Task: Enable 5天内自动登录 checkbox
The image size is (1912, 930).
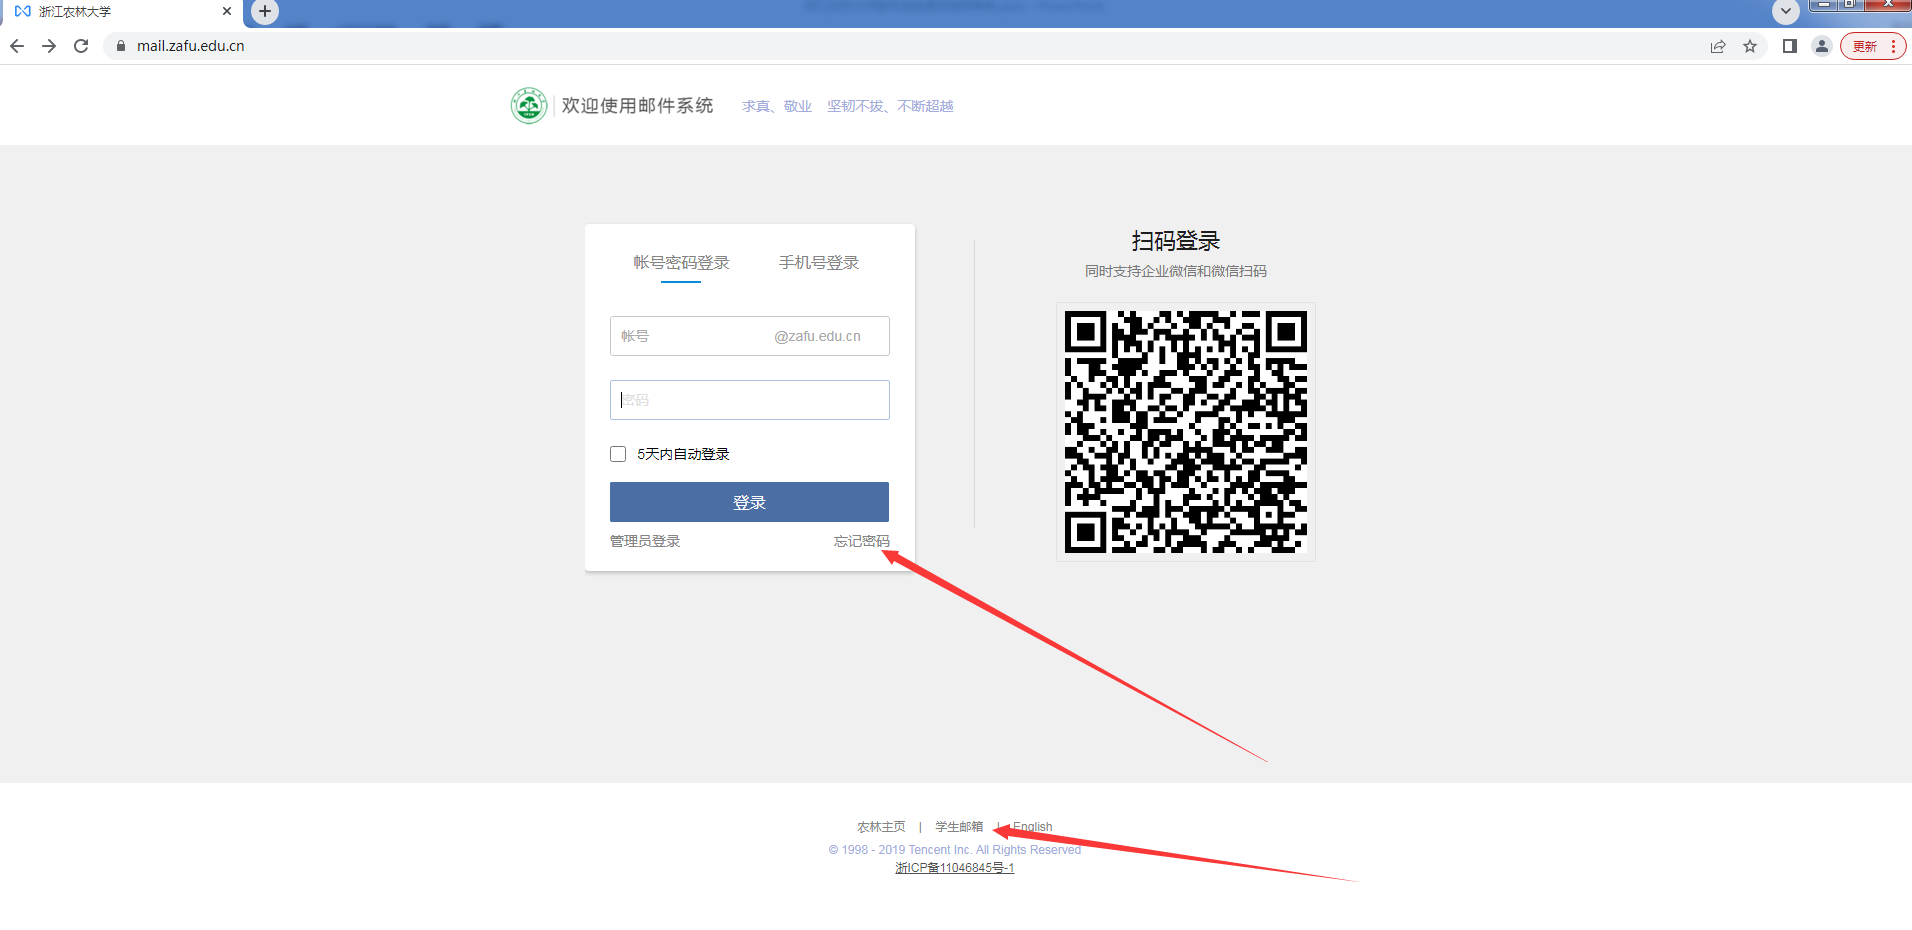Action: click(x=618, y=454)
